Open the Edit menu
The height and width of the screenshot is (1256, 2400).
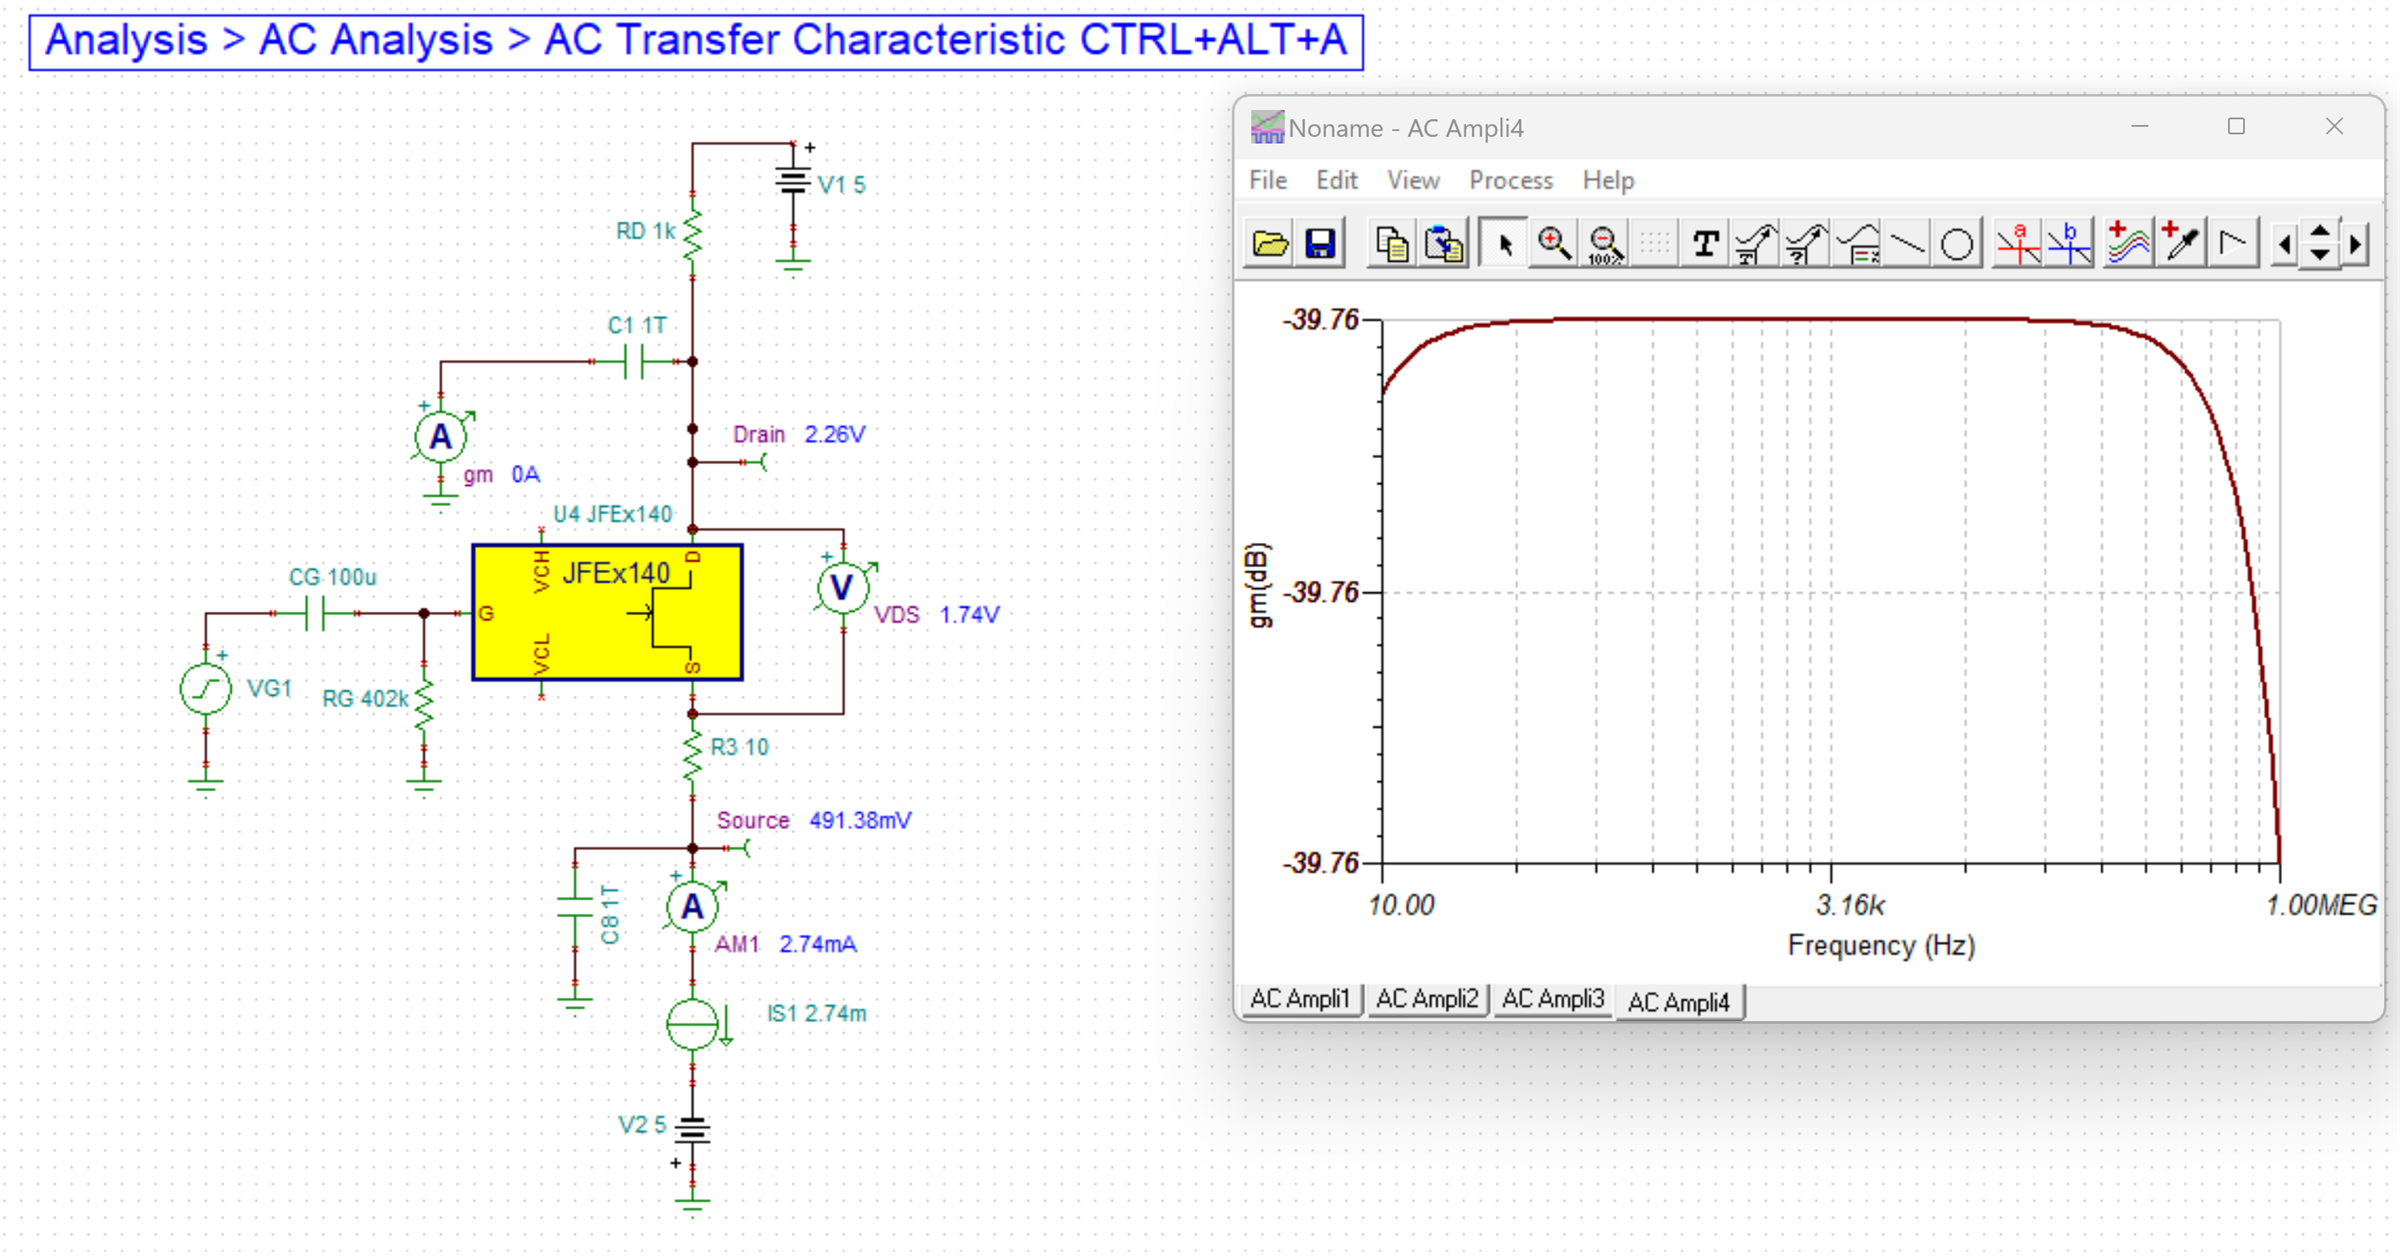pyautogui.click(x=1336, y=180)
